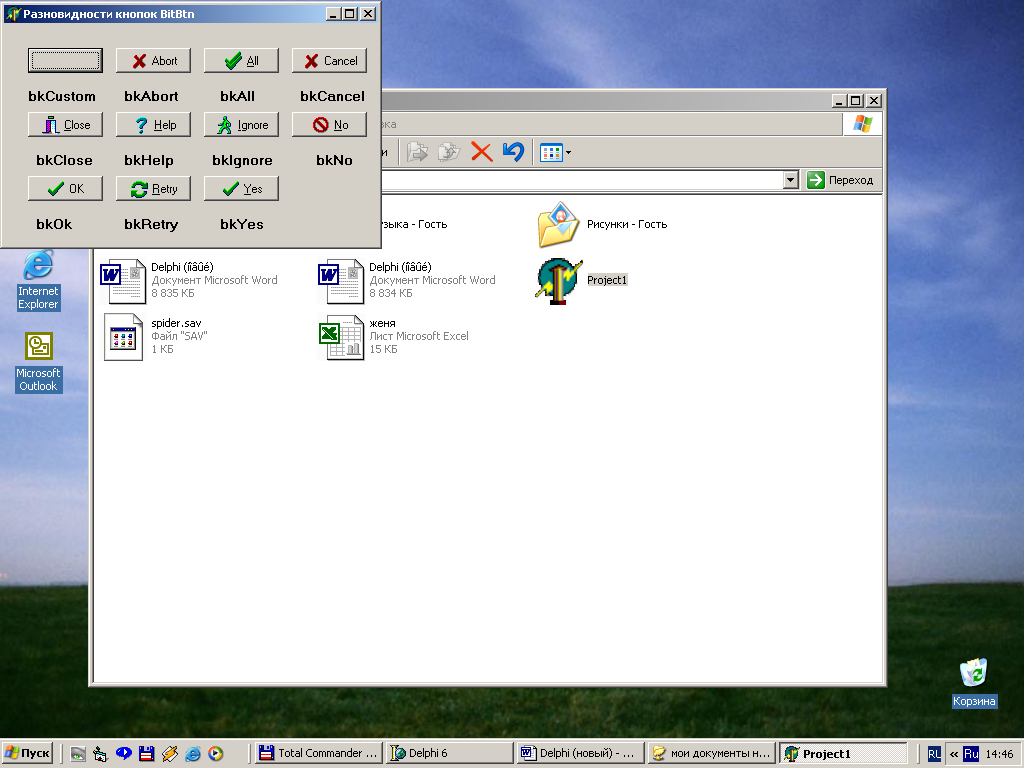This screenshot has height=768, width=1024.
Task: Select the Internet Explorer desktop icon
Action: click(x=38, y=280)
